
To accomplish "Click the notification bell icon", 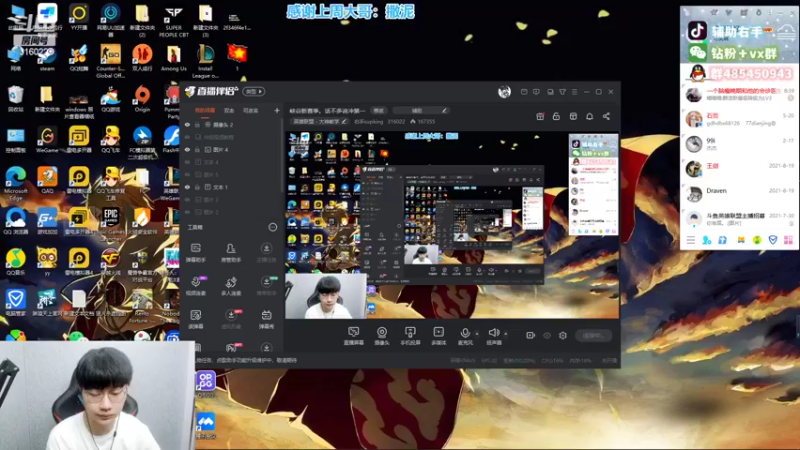I will tap(589, 116).
